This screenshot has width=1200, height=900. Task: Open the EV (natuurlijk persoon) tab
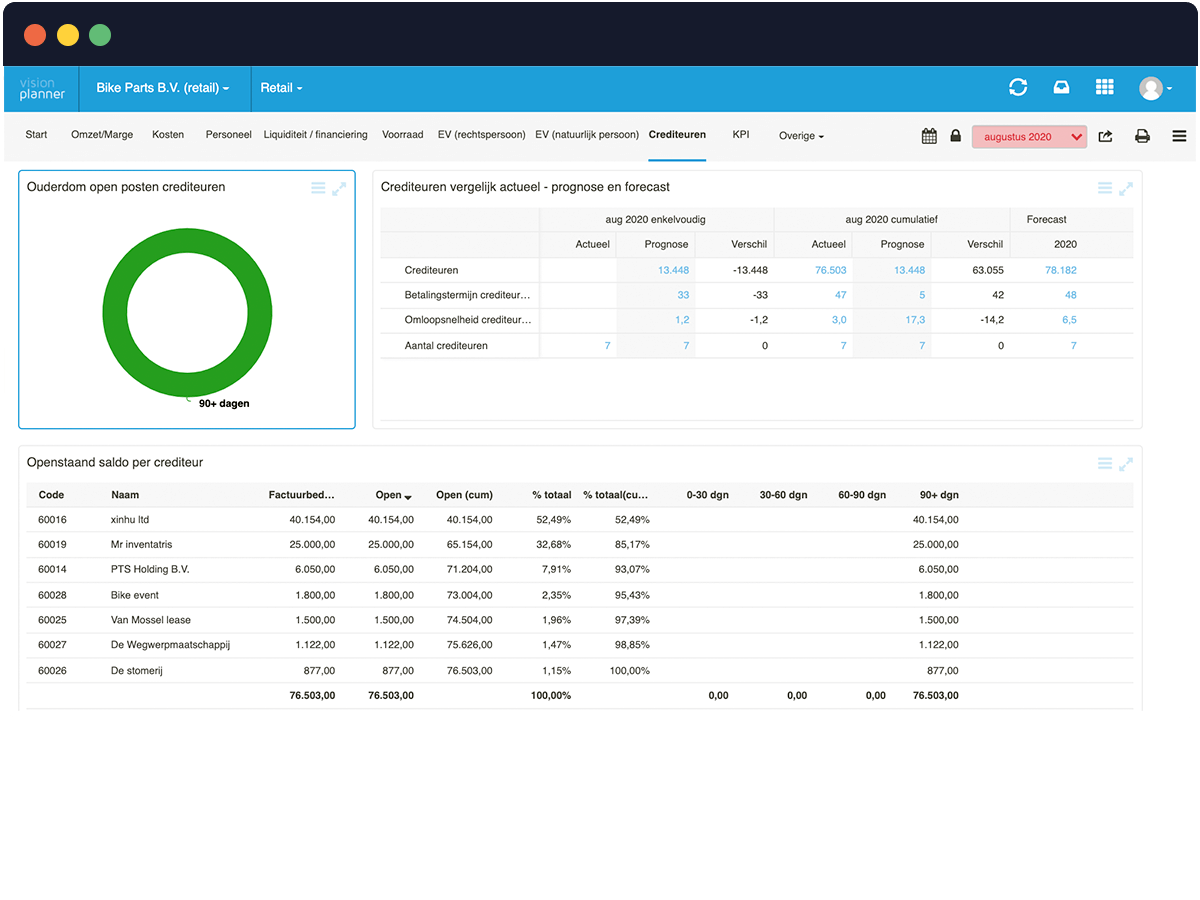[587, 134]
